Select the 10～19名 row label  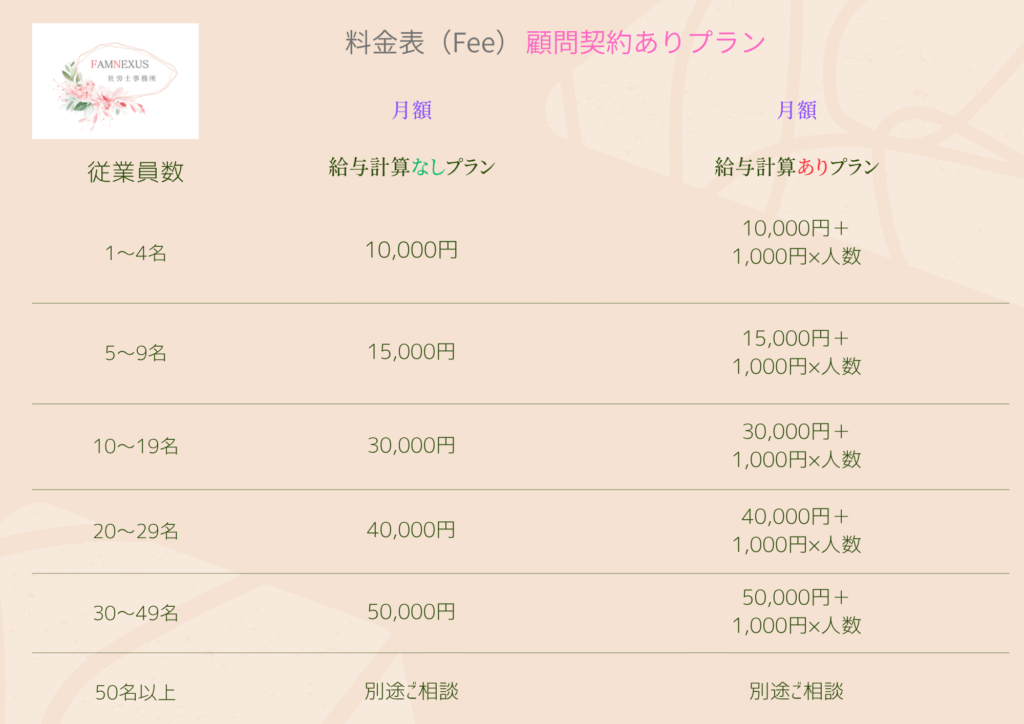pyautogui.click(x=136, y=447)
